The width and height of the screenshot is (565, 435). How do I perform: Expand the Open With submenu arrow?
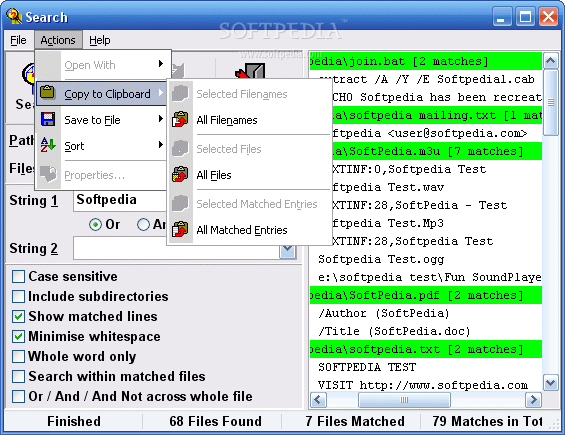pos(161,64)
